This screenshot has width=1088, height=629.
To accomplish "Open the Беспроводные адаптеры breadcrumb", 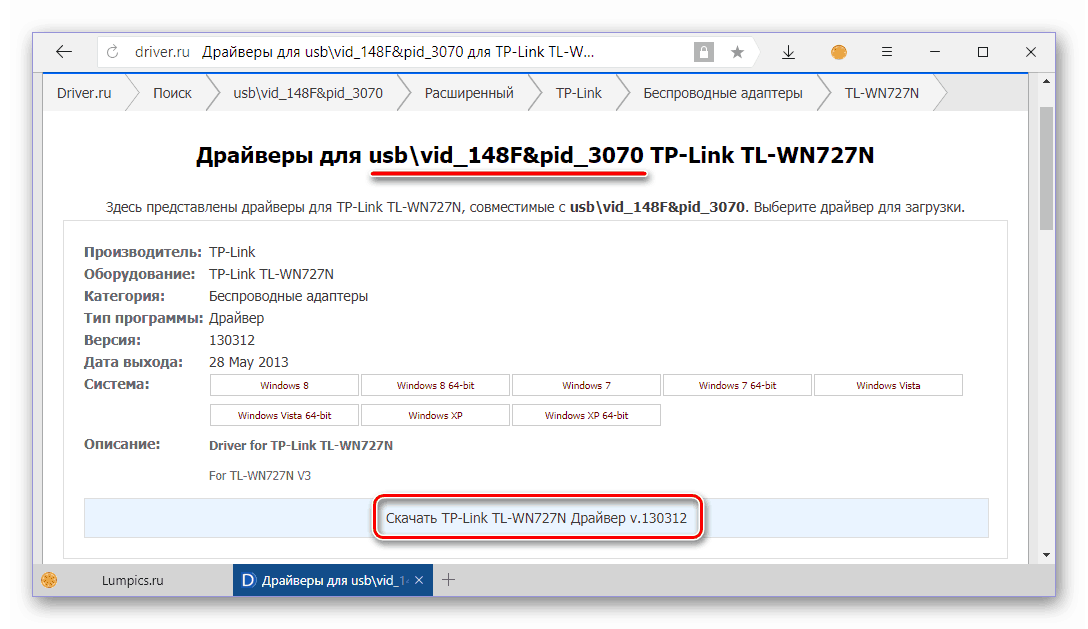I will [x=723, y=93].
